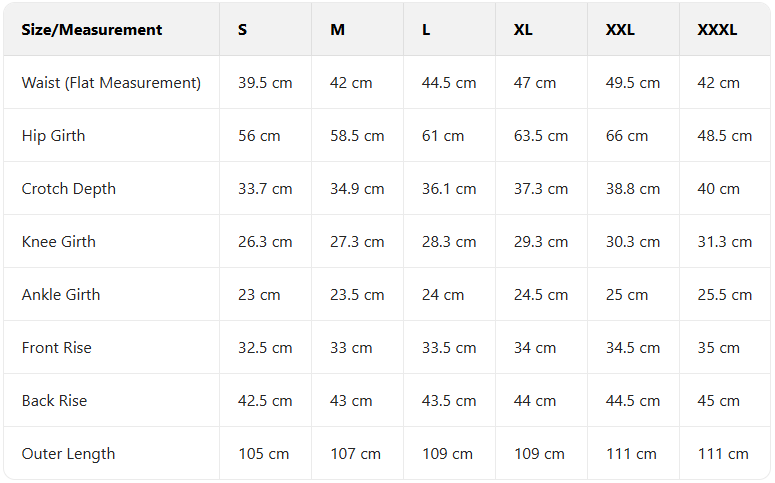775x483 pixels.
Task: Select the 30.3 cm Knee Girth cell
Action: [x=633, y=242]
